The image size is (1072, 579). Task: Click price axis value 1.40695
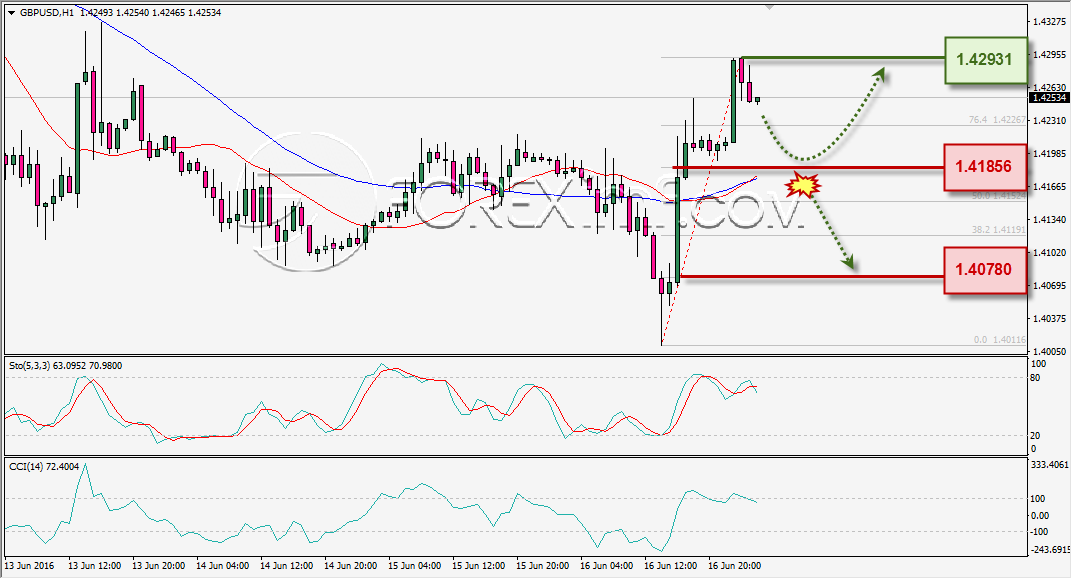pyautogui.click(x=1049, y=285)
